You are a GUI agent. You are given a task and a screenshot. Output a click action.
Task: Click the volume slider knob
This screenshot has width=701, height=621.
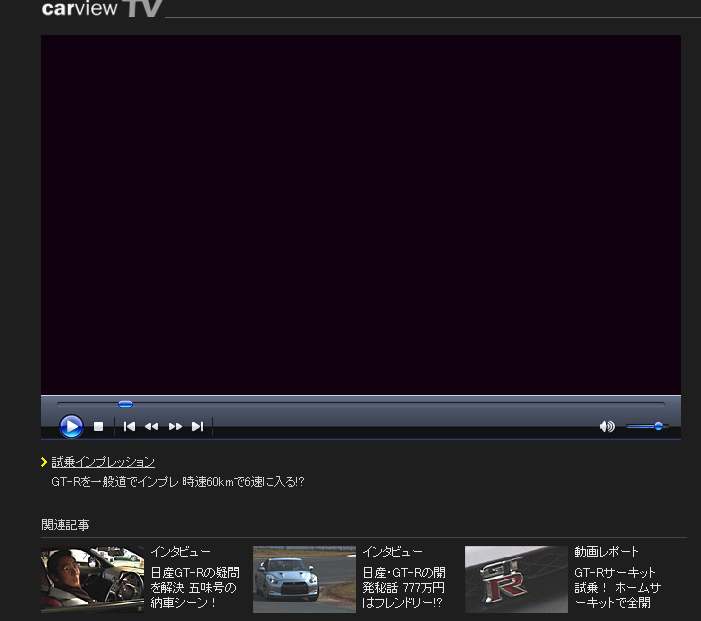pos(659,426)
